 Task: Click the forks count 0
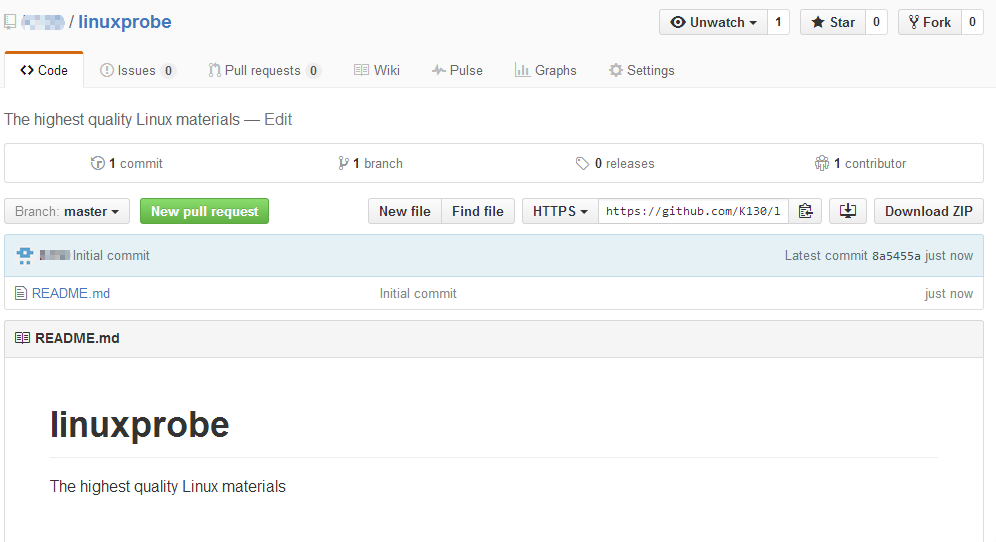point(972,22)
